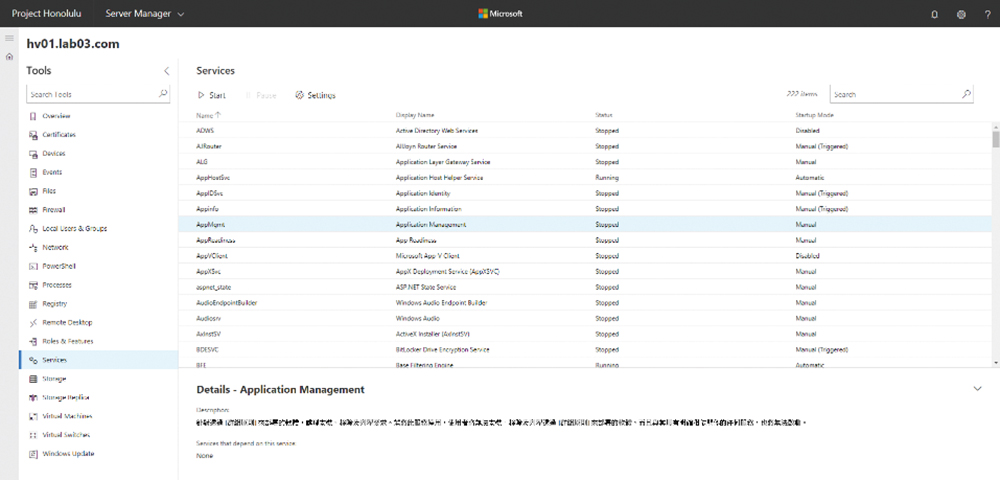Click the Virtual Switches tool icon

click(x=33, y=435)
